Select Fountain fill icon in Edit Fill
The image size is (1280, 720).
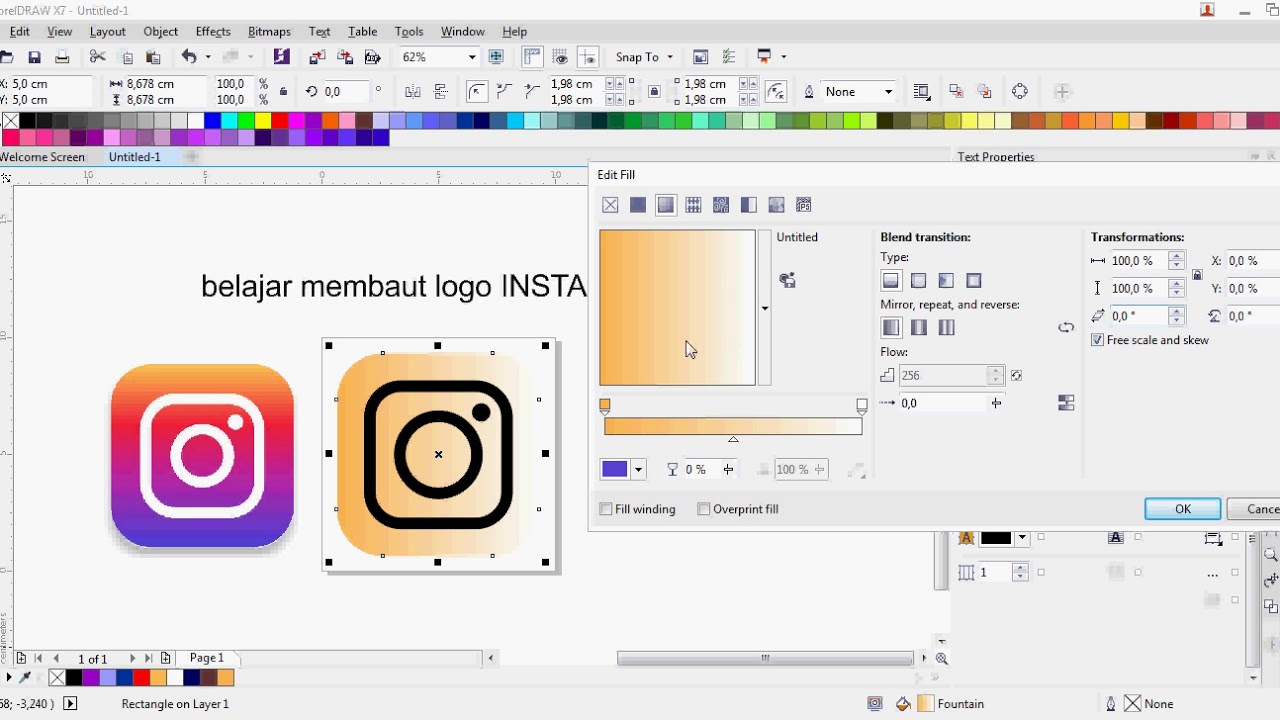pos(665,205)
